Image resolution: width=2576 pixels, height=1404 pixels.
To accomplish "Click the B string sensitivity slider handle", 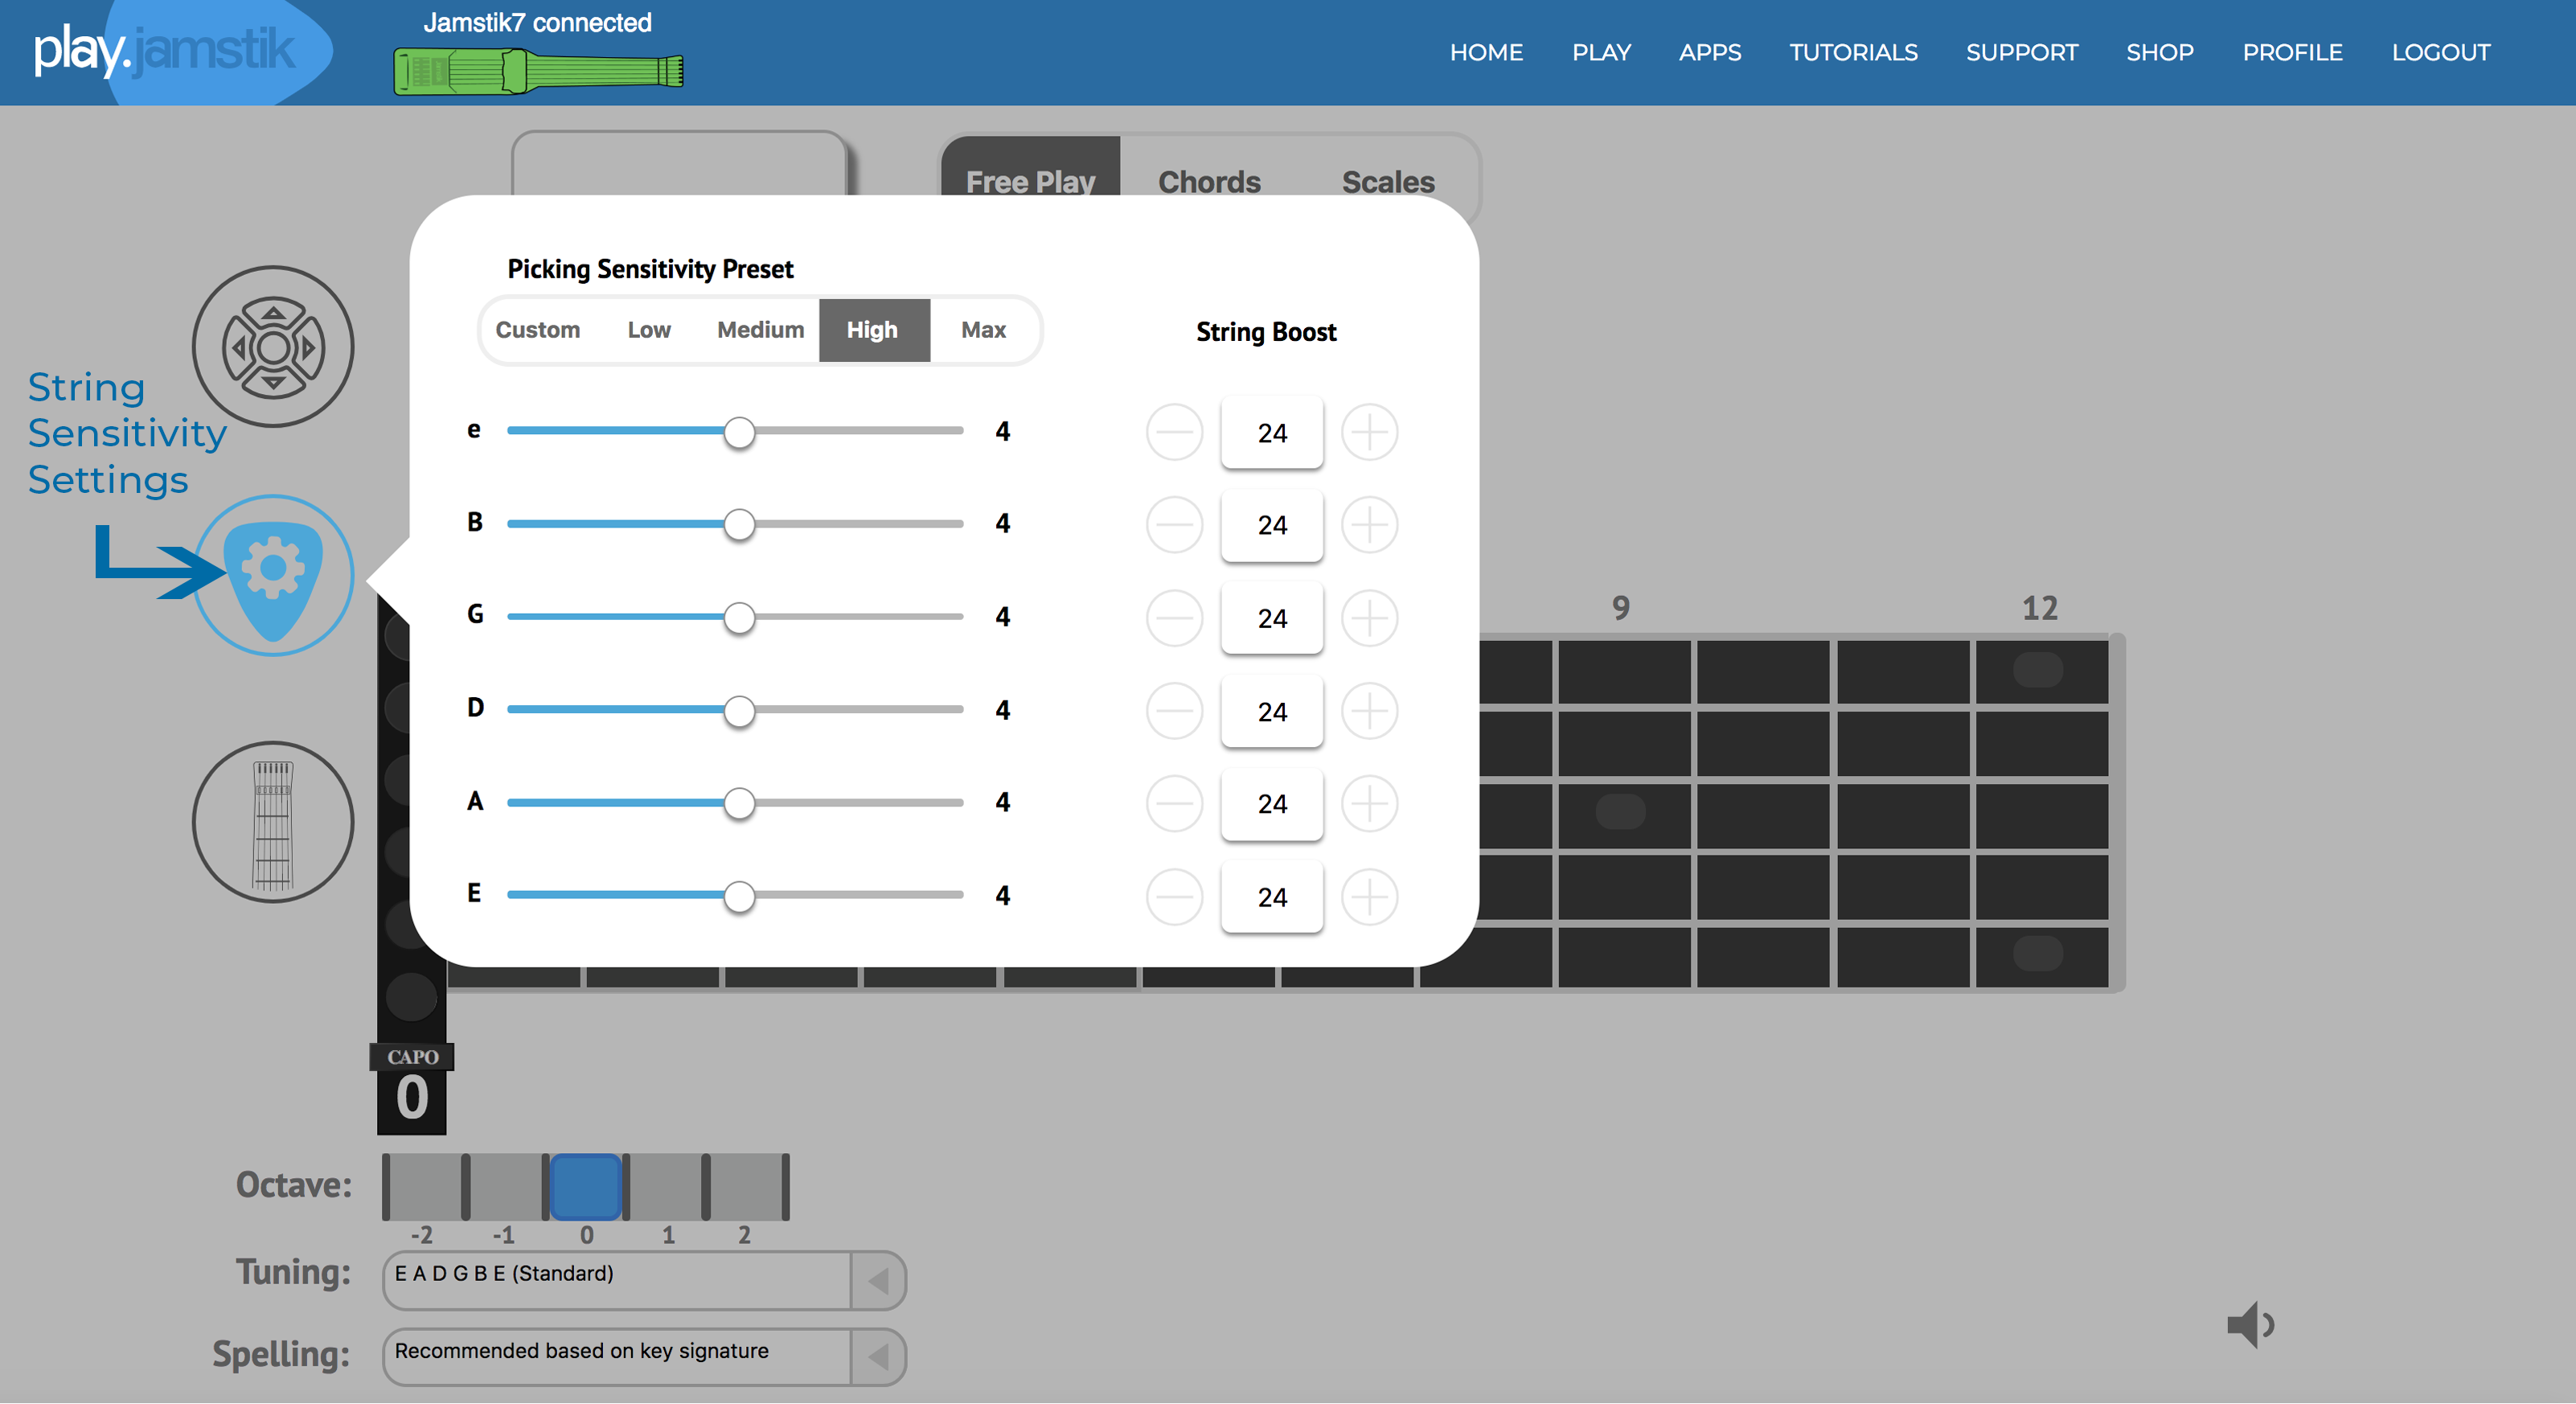I will 739,524.
